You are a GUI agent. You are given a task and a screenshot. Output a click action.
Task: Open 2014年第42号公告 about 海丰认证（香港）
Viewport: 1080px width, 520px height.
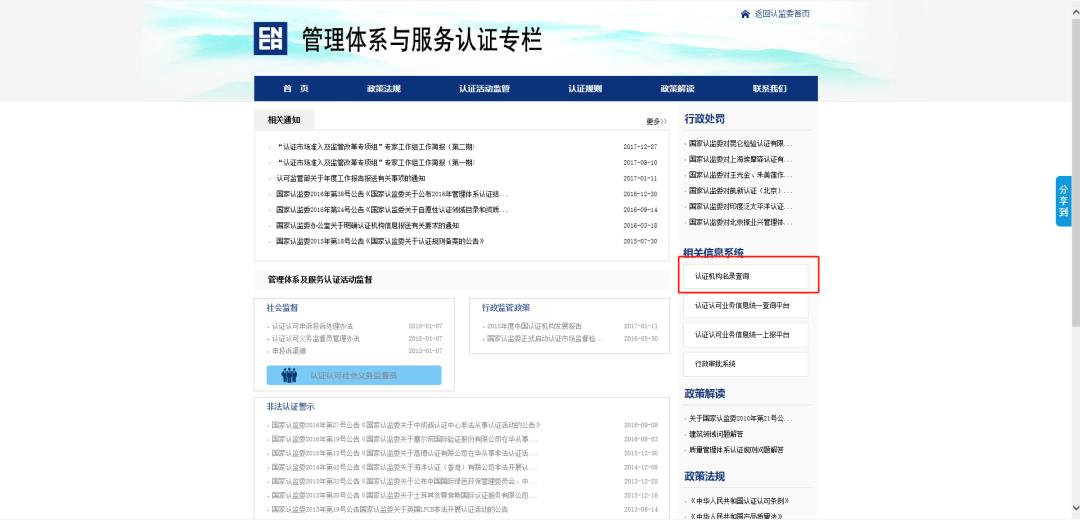click(x=404, y=467)
